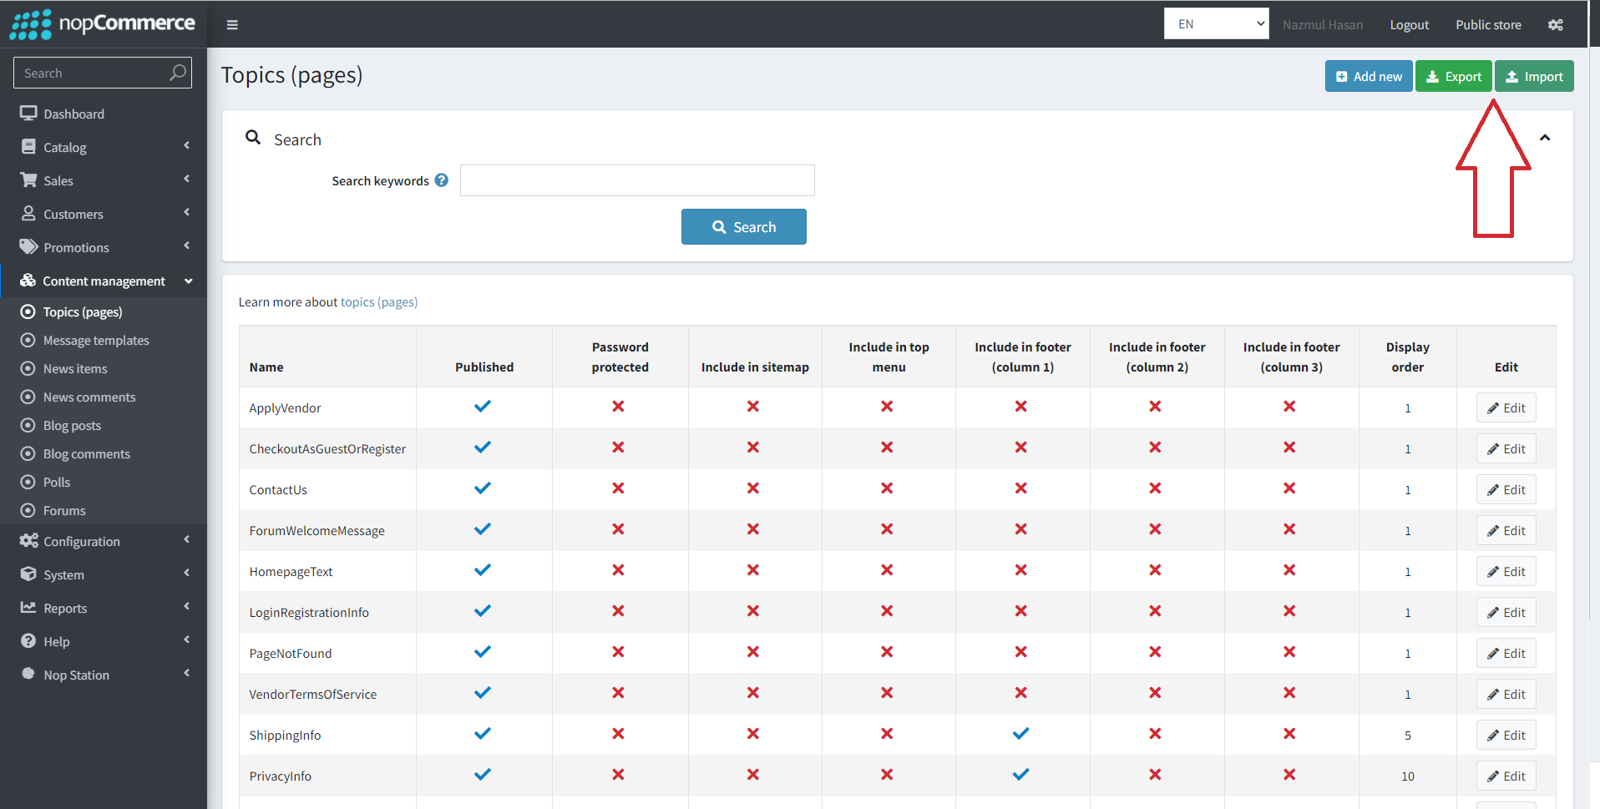Expand the Reports menu arrow

[187, 607]
